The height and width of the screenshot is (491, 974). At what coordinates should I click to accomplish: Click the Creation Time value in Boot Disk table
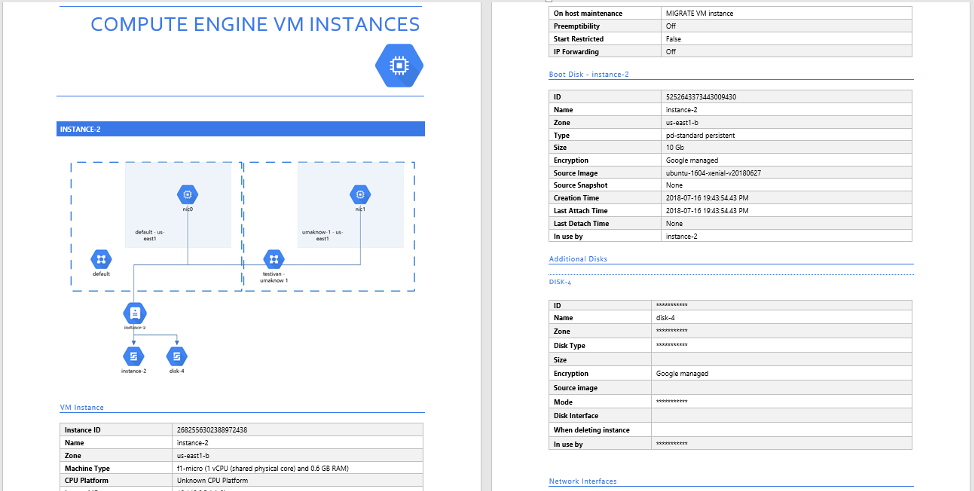pos(706,198)
